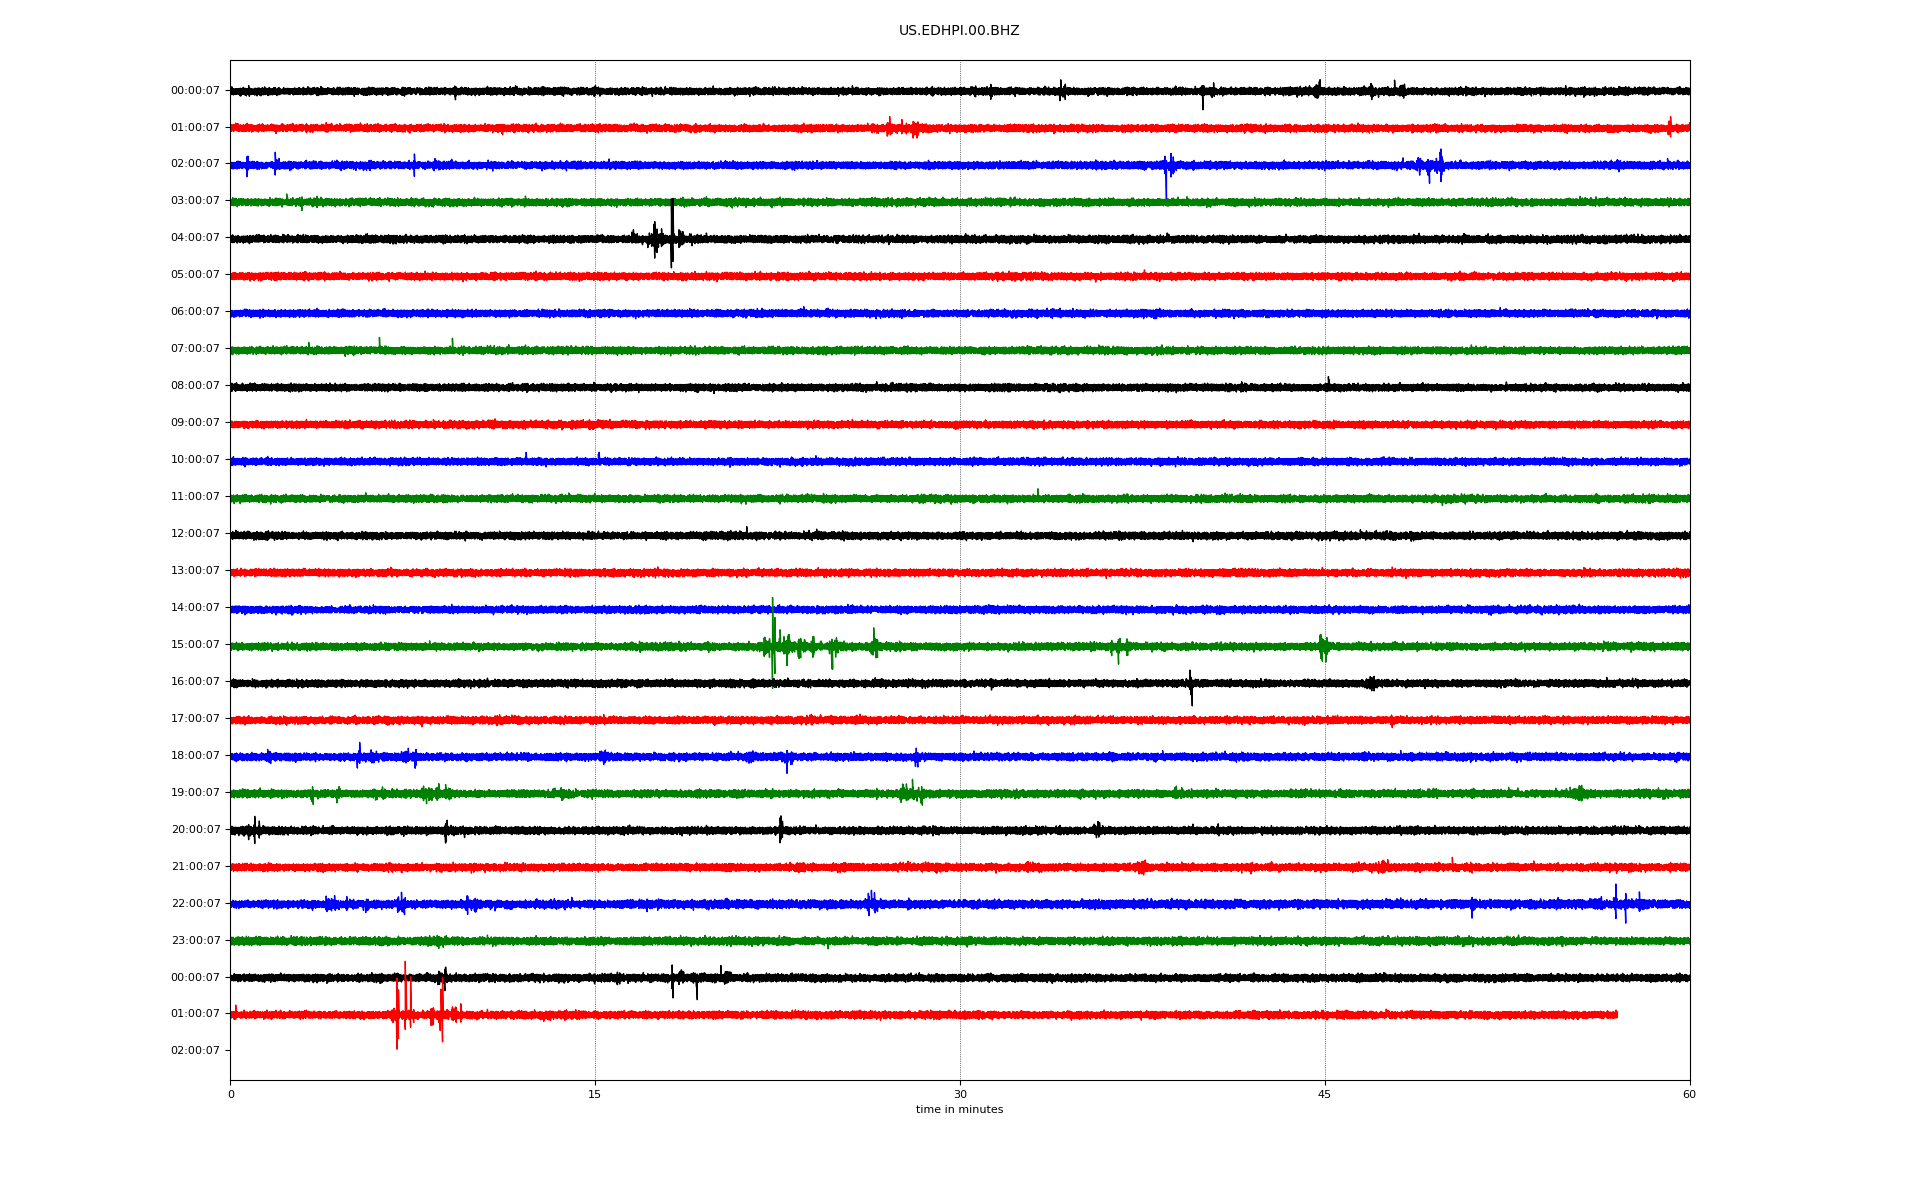Image resolution: width=1920 pixels, height=1200 pixels.
Task: Select the 13:00:07 trace label
Action: tap(195, 571)
